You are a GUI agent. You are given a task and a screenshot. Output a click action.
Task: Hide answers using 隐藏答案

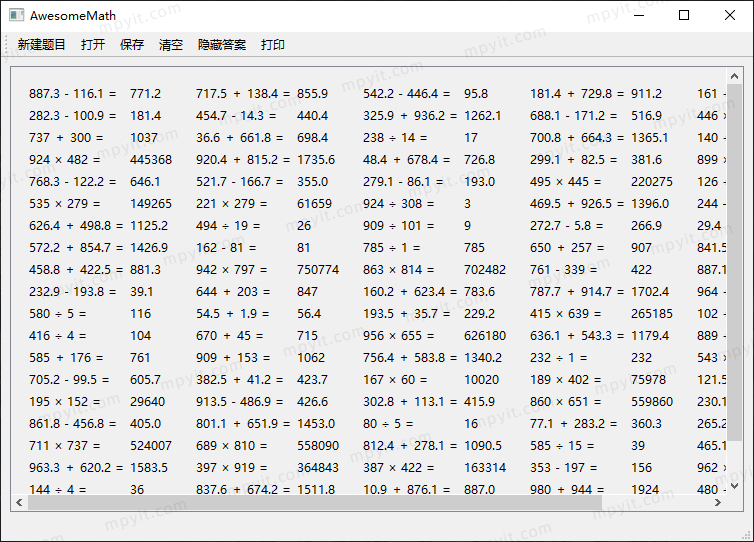(x=222, y=45)
